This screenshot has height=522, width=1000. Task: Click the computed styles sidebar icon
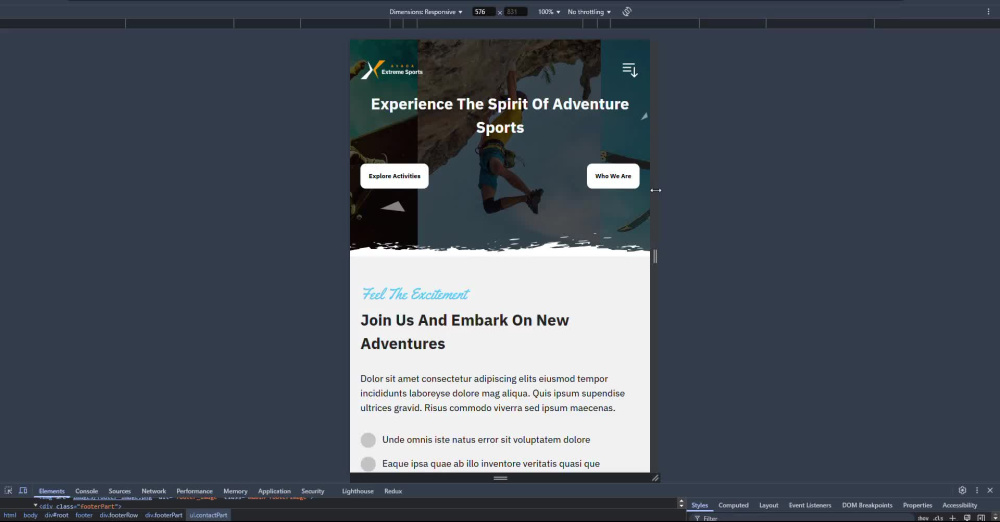(981, 518)
